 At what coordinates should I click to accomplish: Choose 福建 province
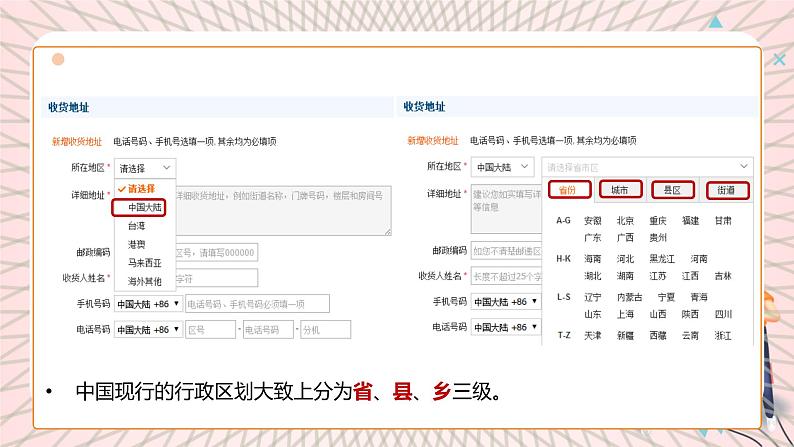[x=690, y=221]
